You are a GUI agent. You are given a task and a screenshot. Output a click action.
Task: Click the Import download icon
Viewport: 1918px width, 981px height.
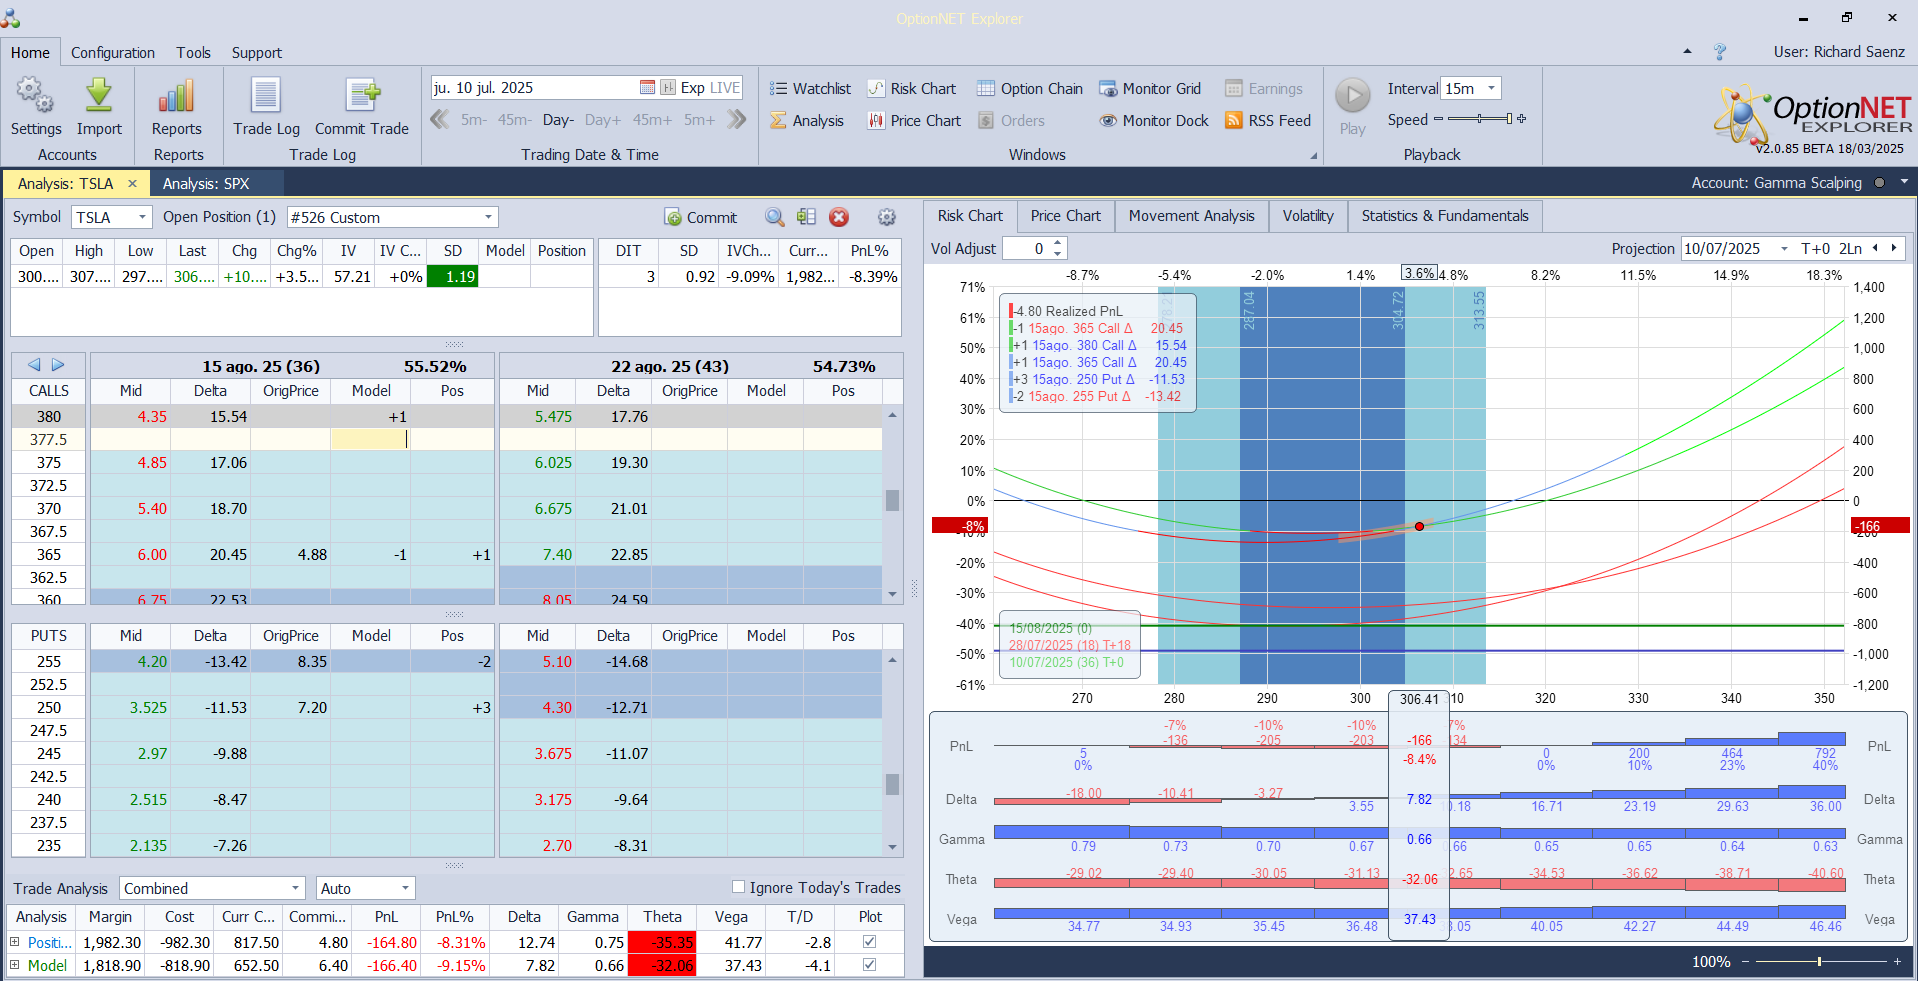[x=99, y=96]
